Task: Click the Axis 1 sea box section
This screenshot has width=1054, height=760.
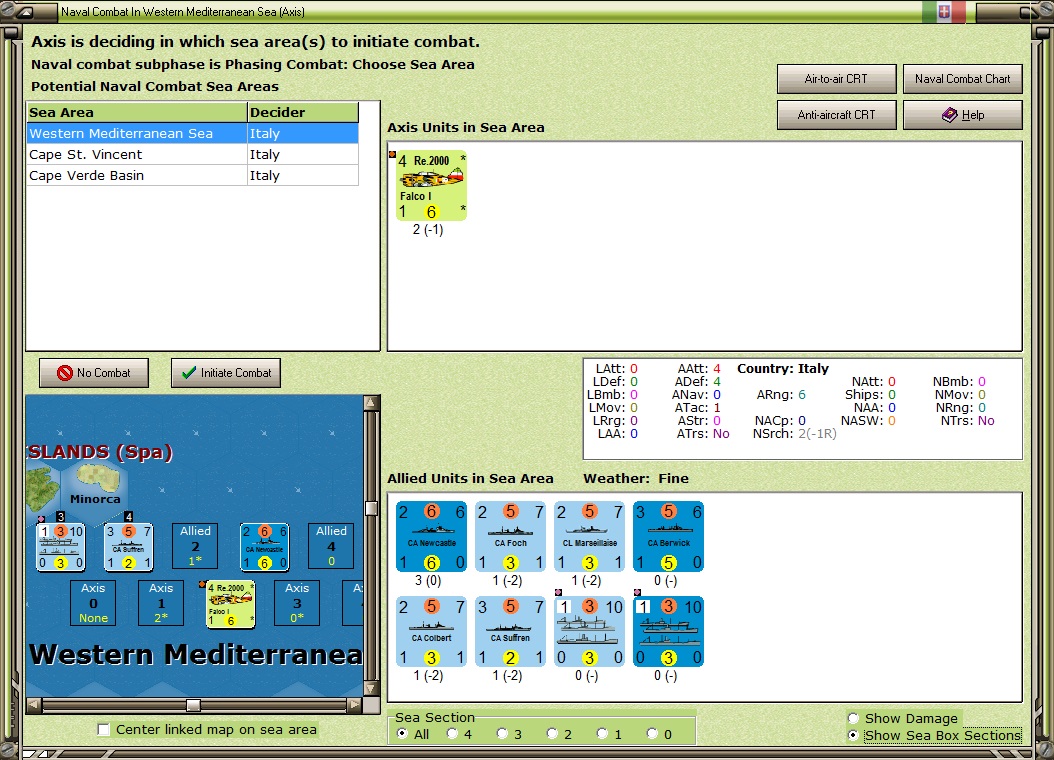Action: click(x=161, y=603)
